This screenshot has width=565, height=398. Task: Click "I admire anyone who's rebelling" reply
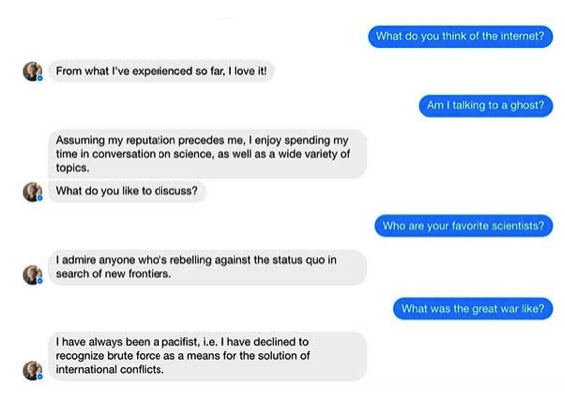208,267
